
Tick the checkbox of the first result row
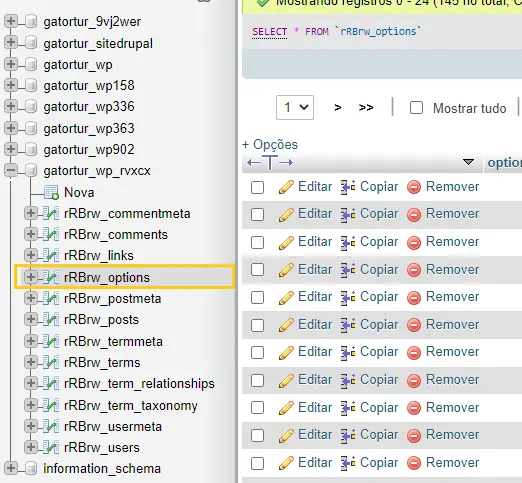[x=257, y=187]
